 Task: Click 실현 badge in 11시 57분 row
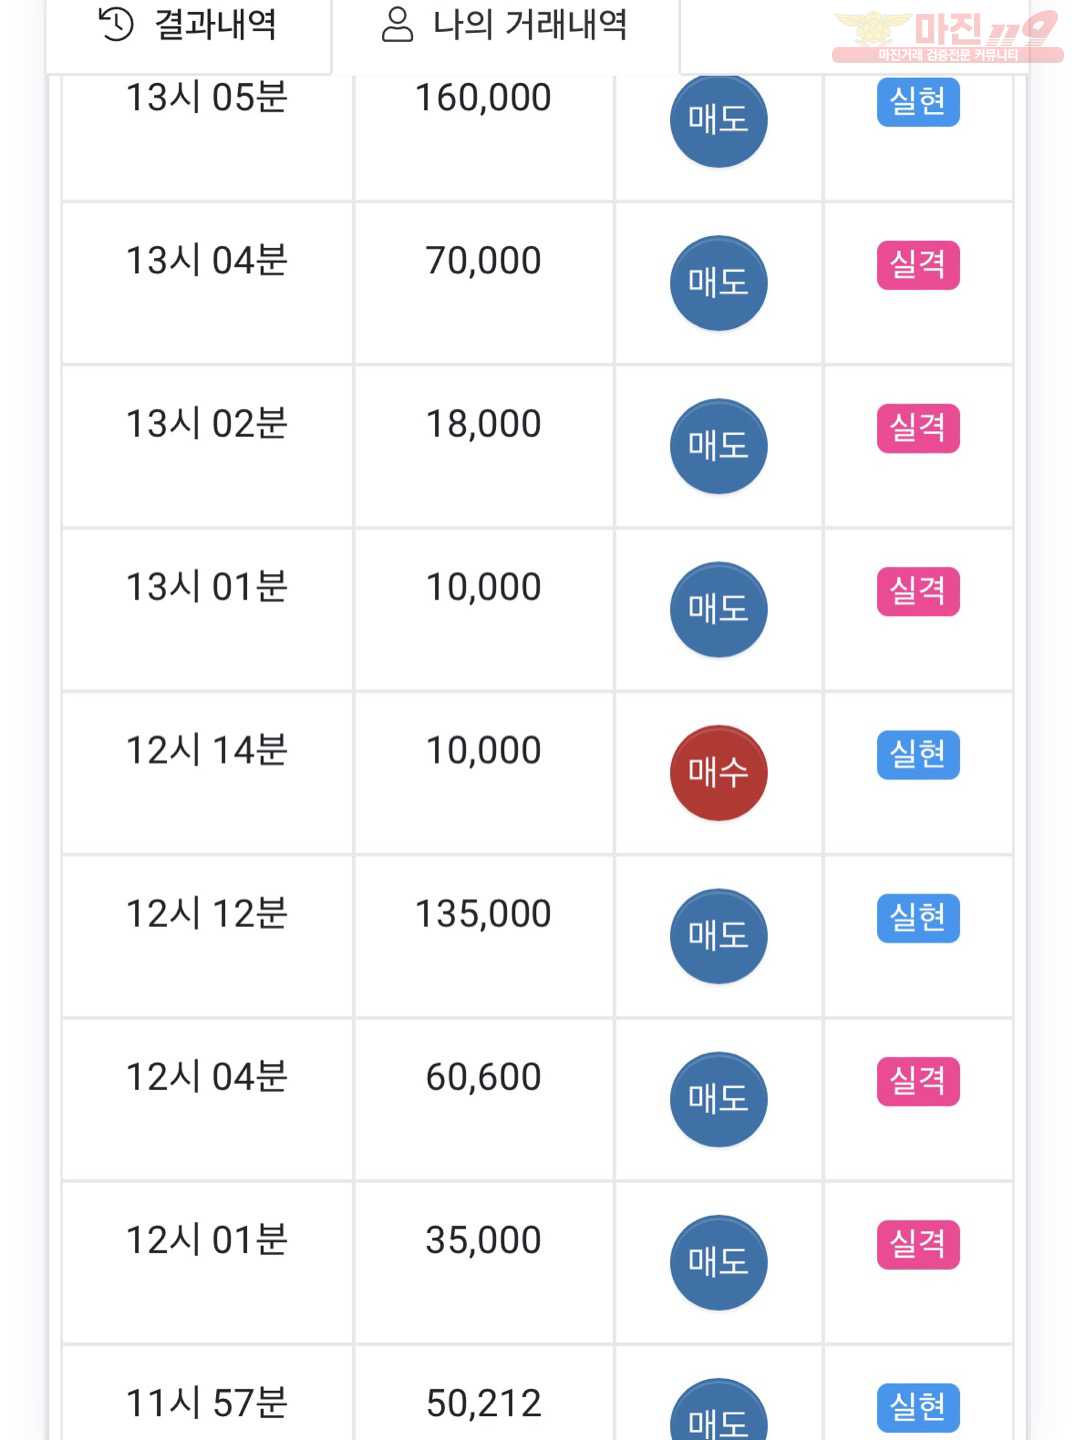coord(918,1408)
